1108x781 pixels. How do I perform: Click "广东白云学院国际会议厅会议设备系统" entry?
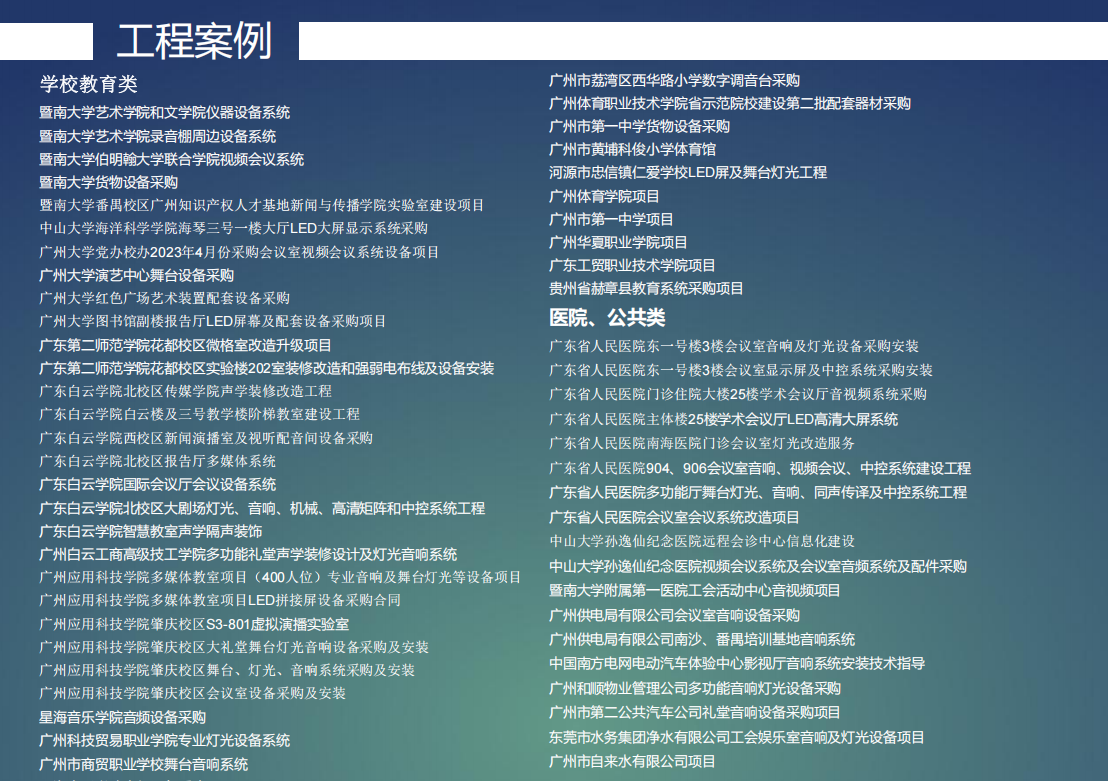[158, 485]
